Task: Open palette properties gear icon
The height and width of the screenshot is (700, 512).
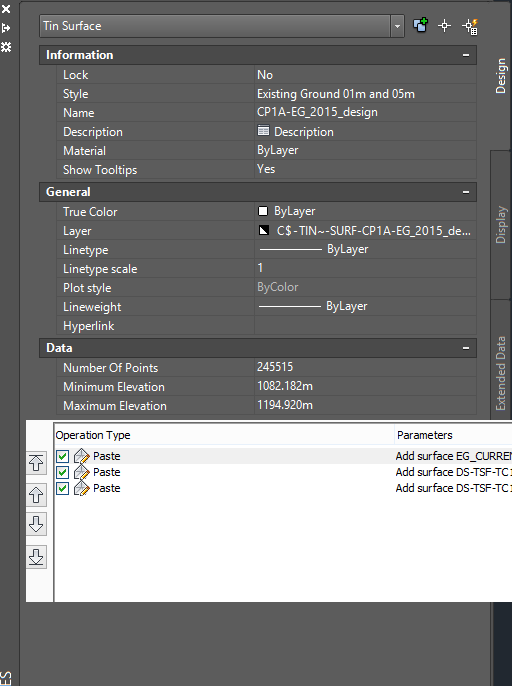Action: pos(6,47)
